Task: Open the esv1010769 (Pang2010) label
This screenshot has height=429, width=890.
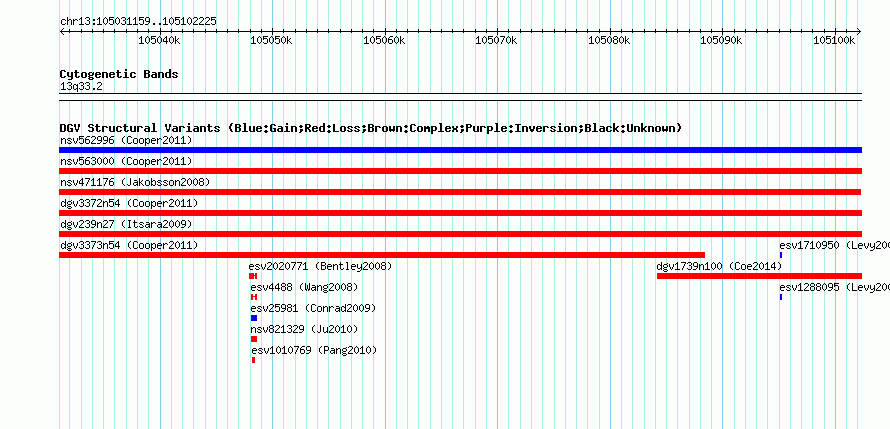Action: [314, 350]
